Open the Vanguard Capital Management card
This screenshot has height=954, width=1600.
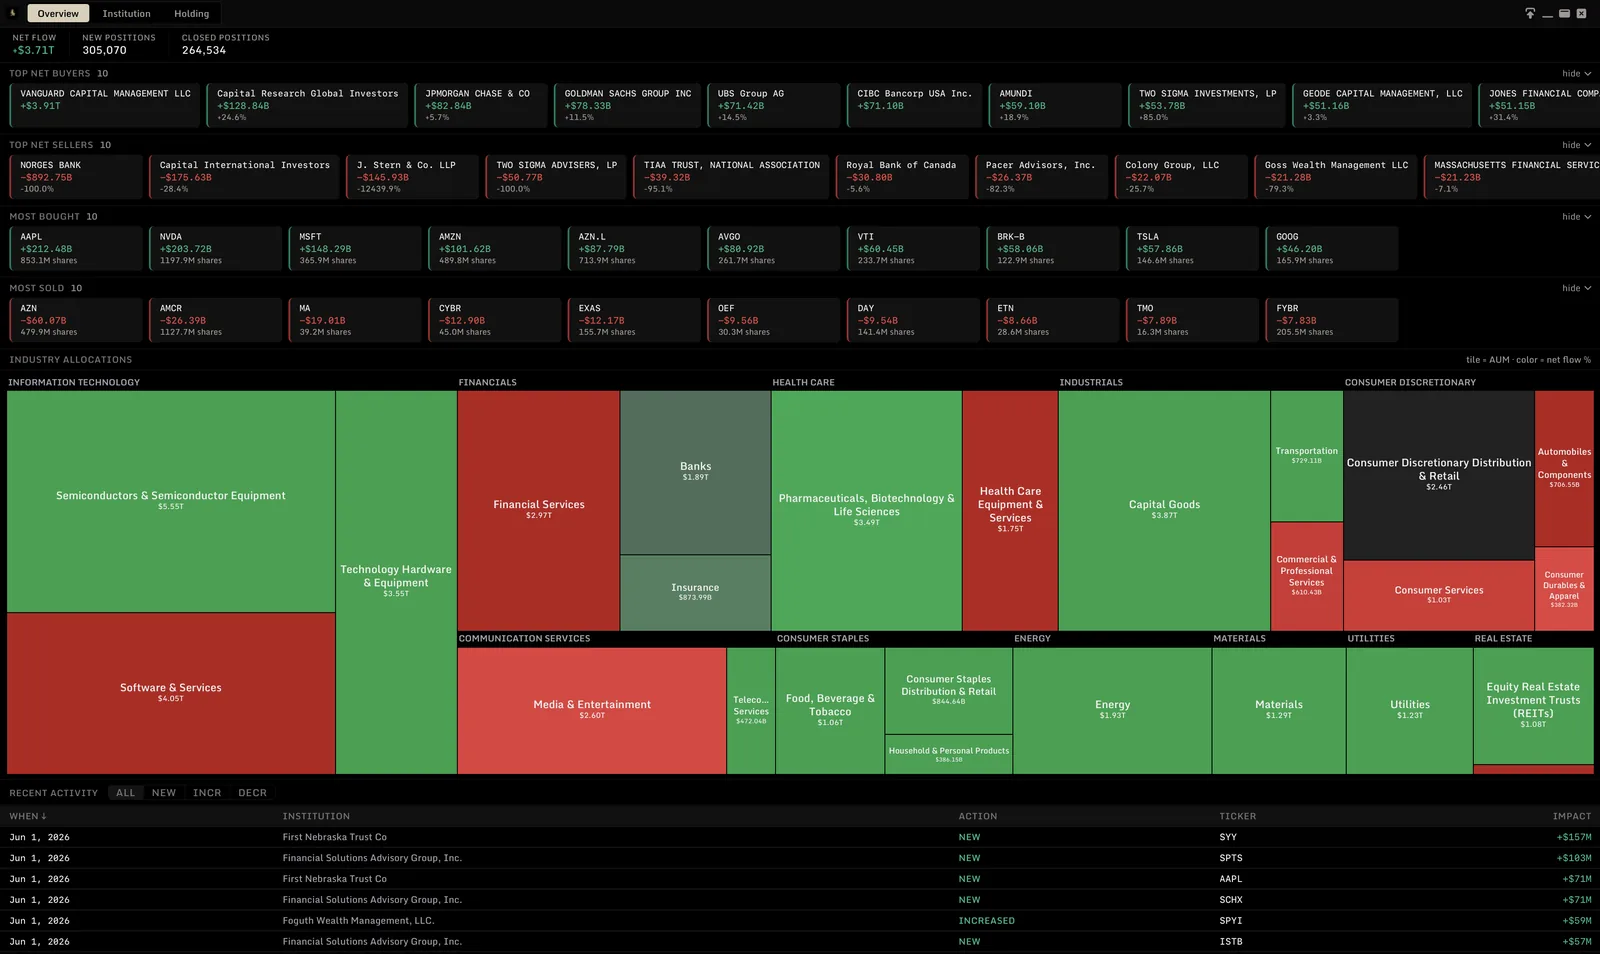point(105,104)
